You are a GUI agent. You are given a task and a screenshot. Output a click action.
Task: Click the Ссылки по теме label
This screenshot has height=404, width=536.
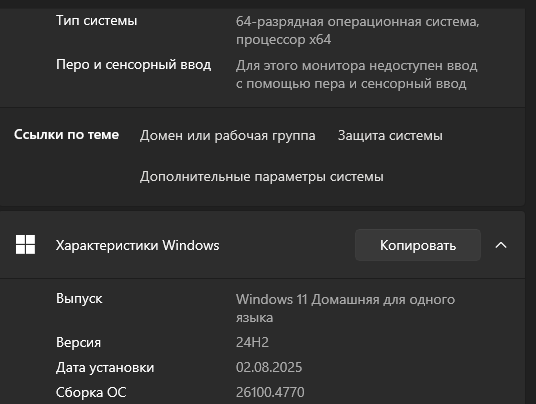pos(66,135)
